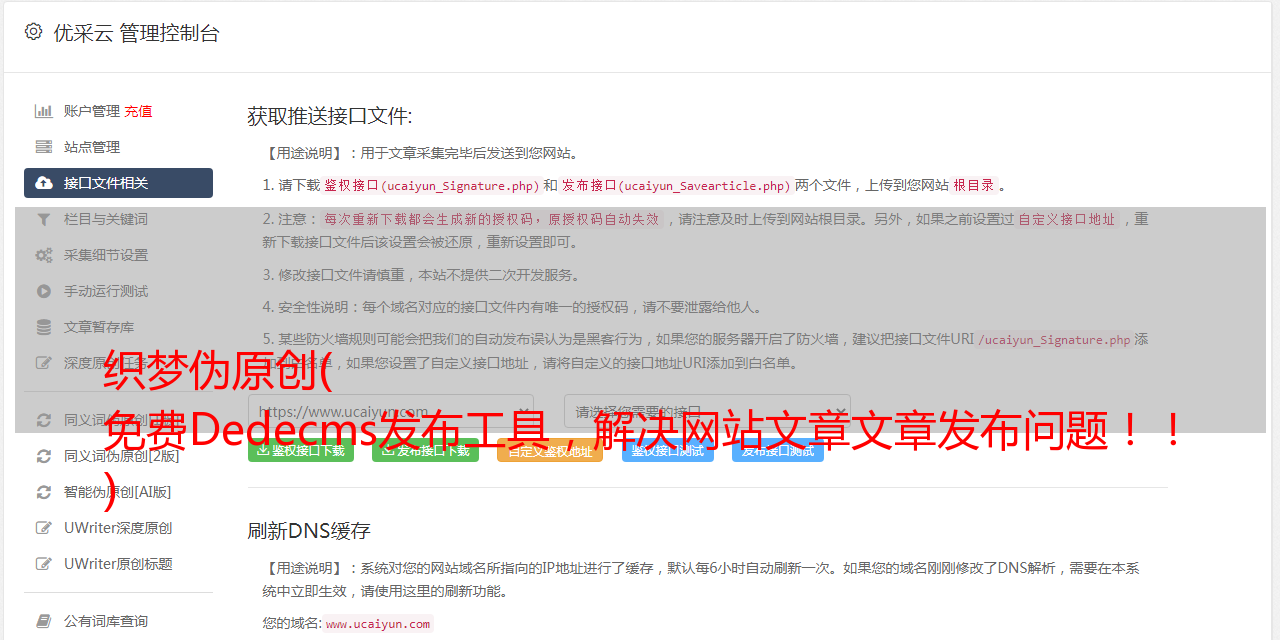The height and width of the screenshot is (640, 1280).
Task: Select UWriter深度原创 in the sidebar
Action: 118,528
